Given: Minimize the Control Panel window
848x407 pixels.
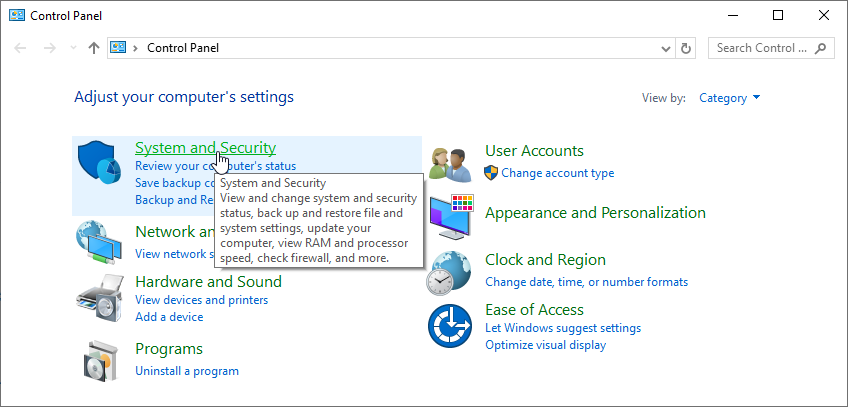Looking at the screenshot, I should [732, 16].
